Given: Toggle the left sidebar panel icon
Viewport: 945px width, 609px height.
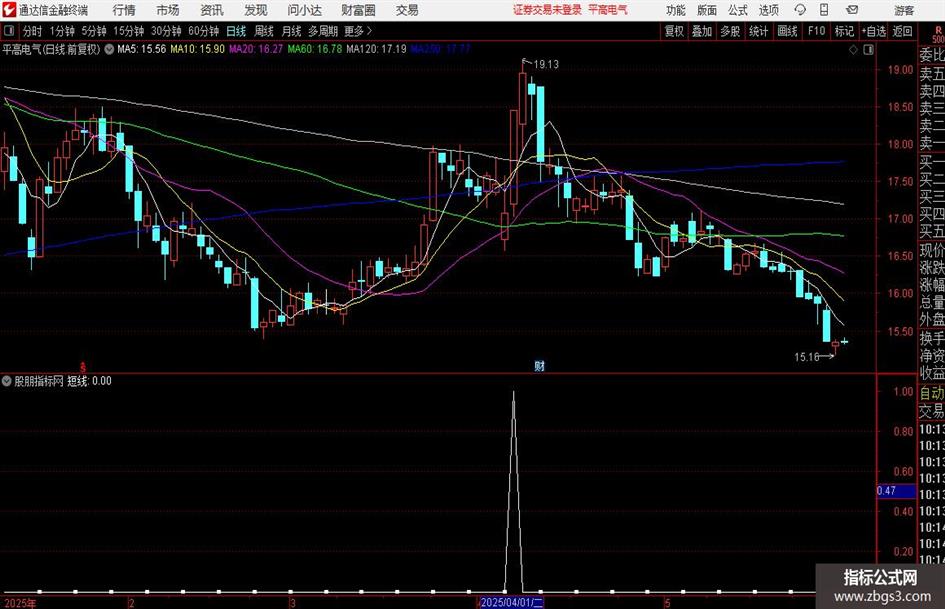Looking at the screenshot, I should point(9,31).
